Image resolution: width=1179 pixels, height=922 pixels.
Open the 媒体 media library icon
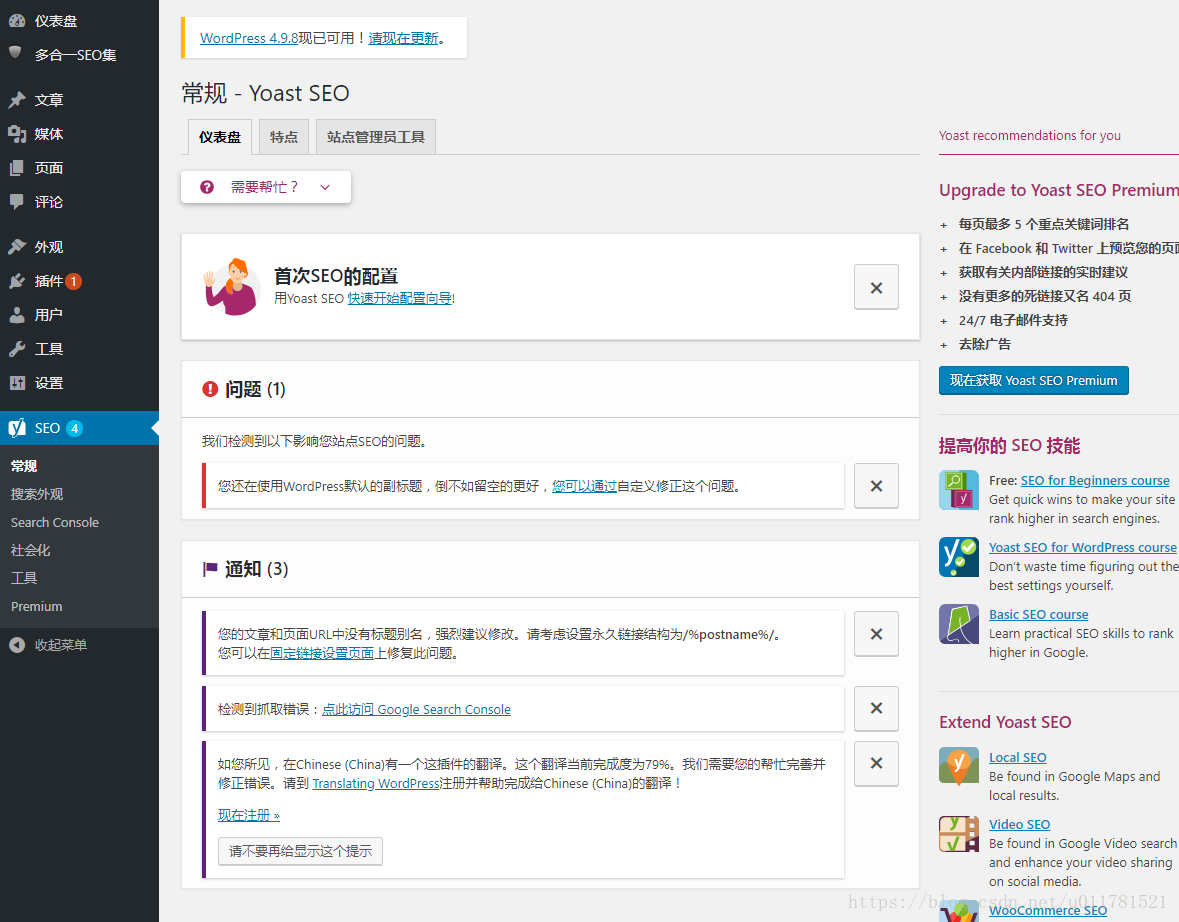pos(17,134)
